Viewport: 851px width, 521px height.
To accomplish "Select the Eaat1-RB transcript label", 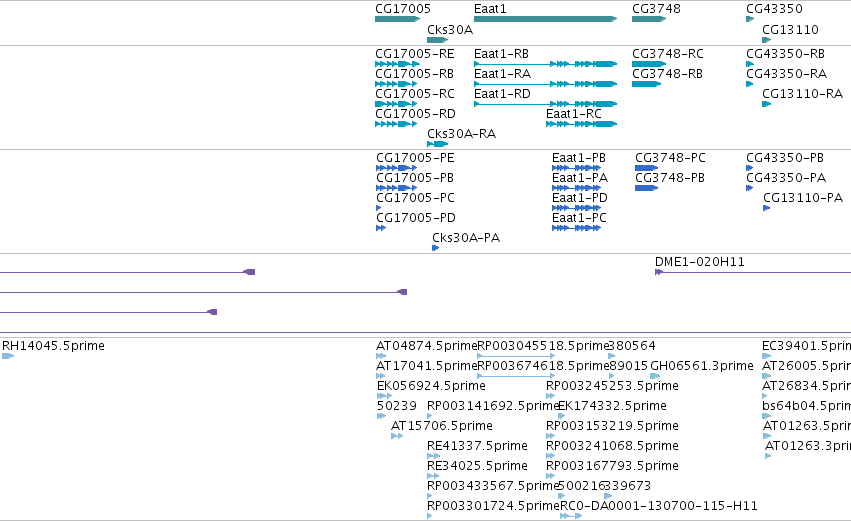I will (x=501, y=54).
